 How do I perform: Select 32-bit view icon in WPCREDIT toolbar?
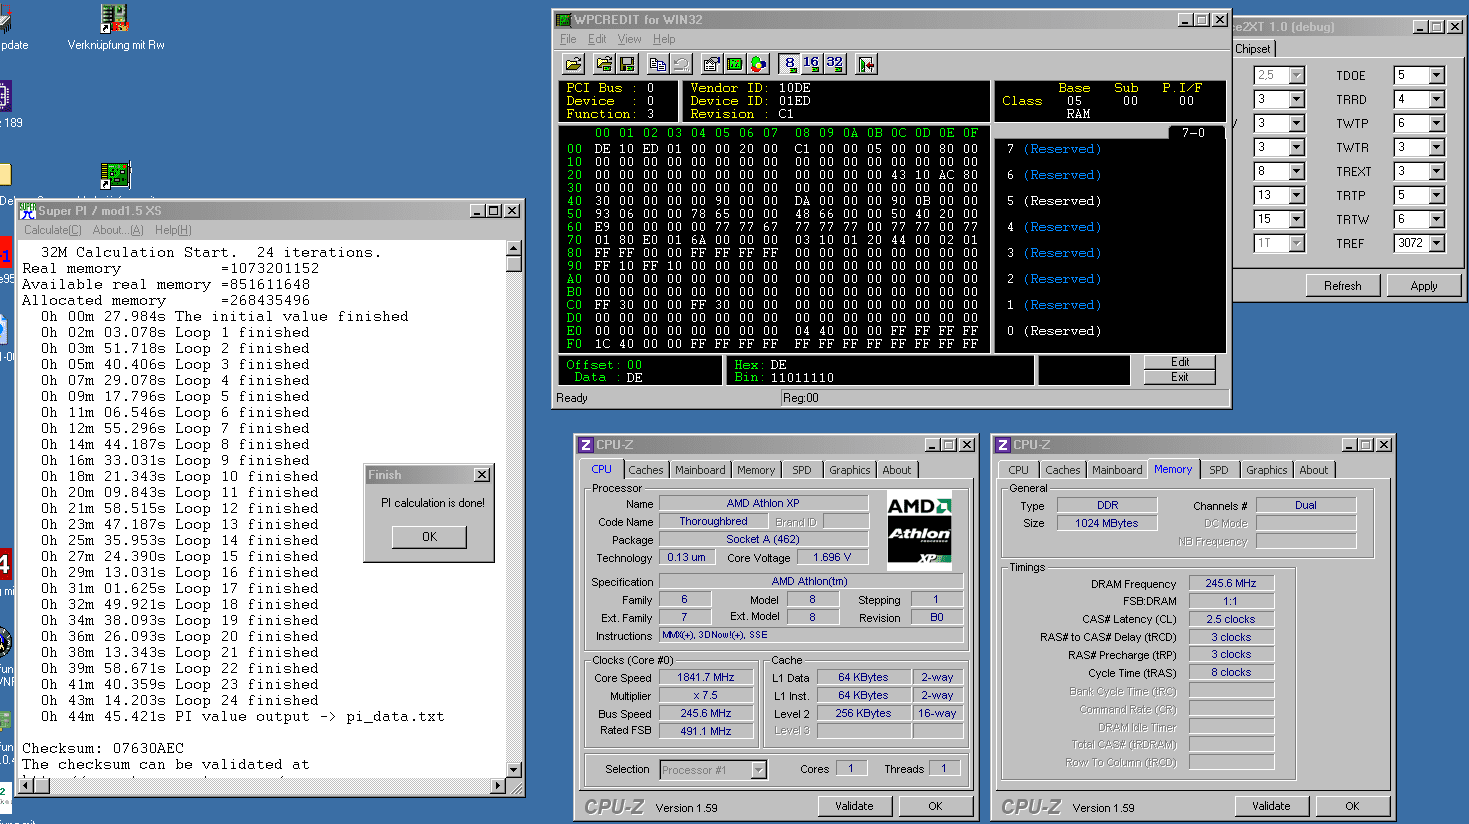click(x=834, y=64)
